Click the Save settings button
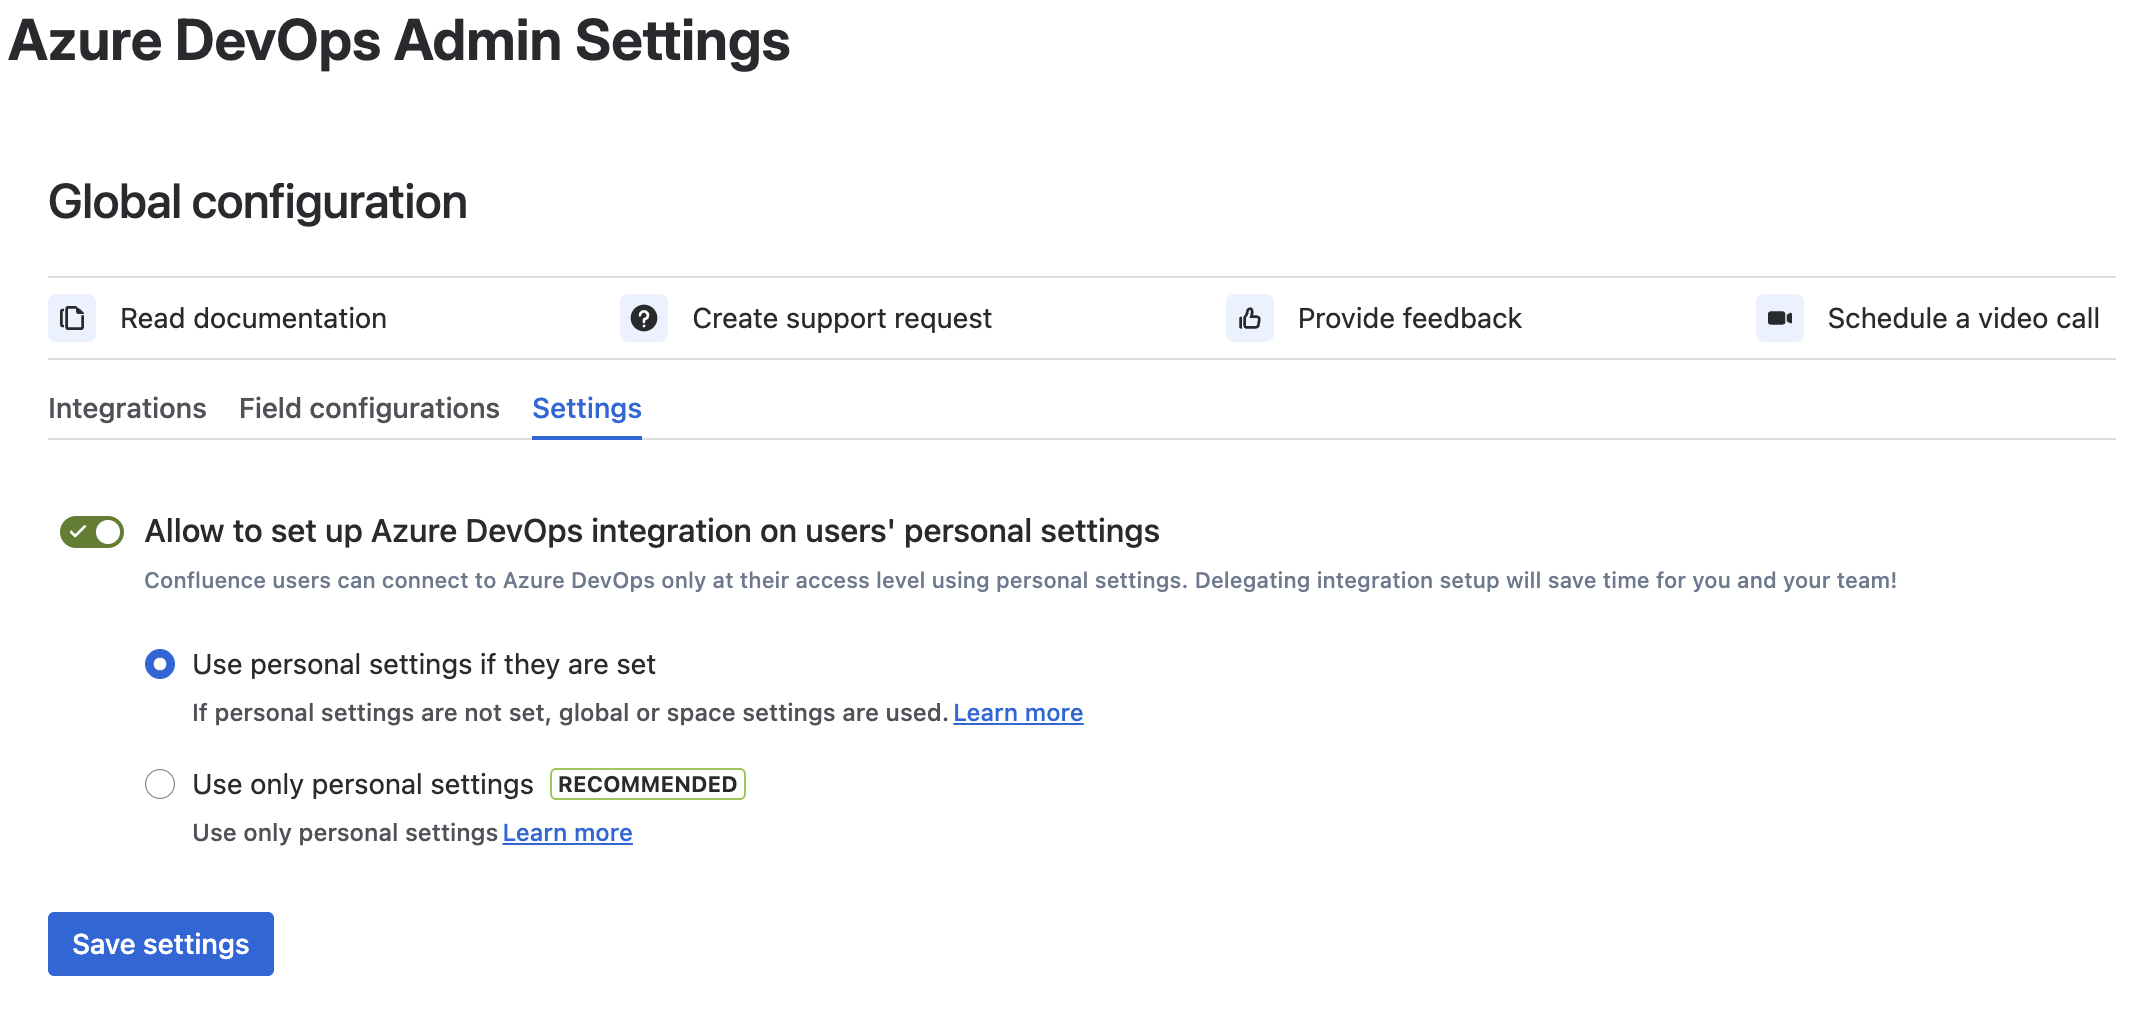Image resolution: width=2130 pixels, height=1012 pixels. [161, 944]
